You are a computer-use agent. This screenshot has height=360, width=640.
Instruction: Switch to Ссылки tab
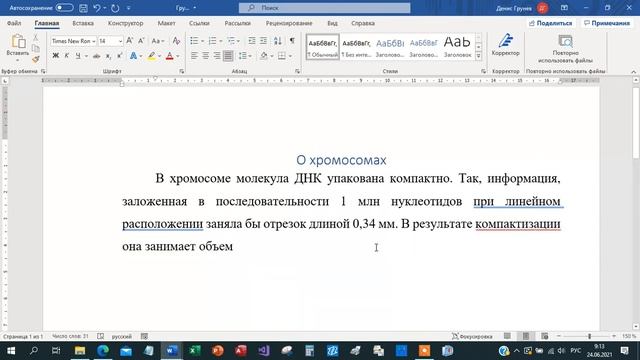tap(199, 23)
